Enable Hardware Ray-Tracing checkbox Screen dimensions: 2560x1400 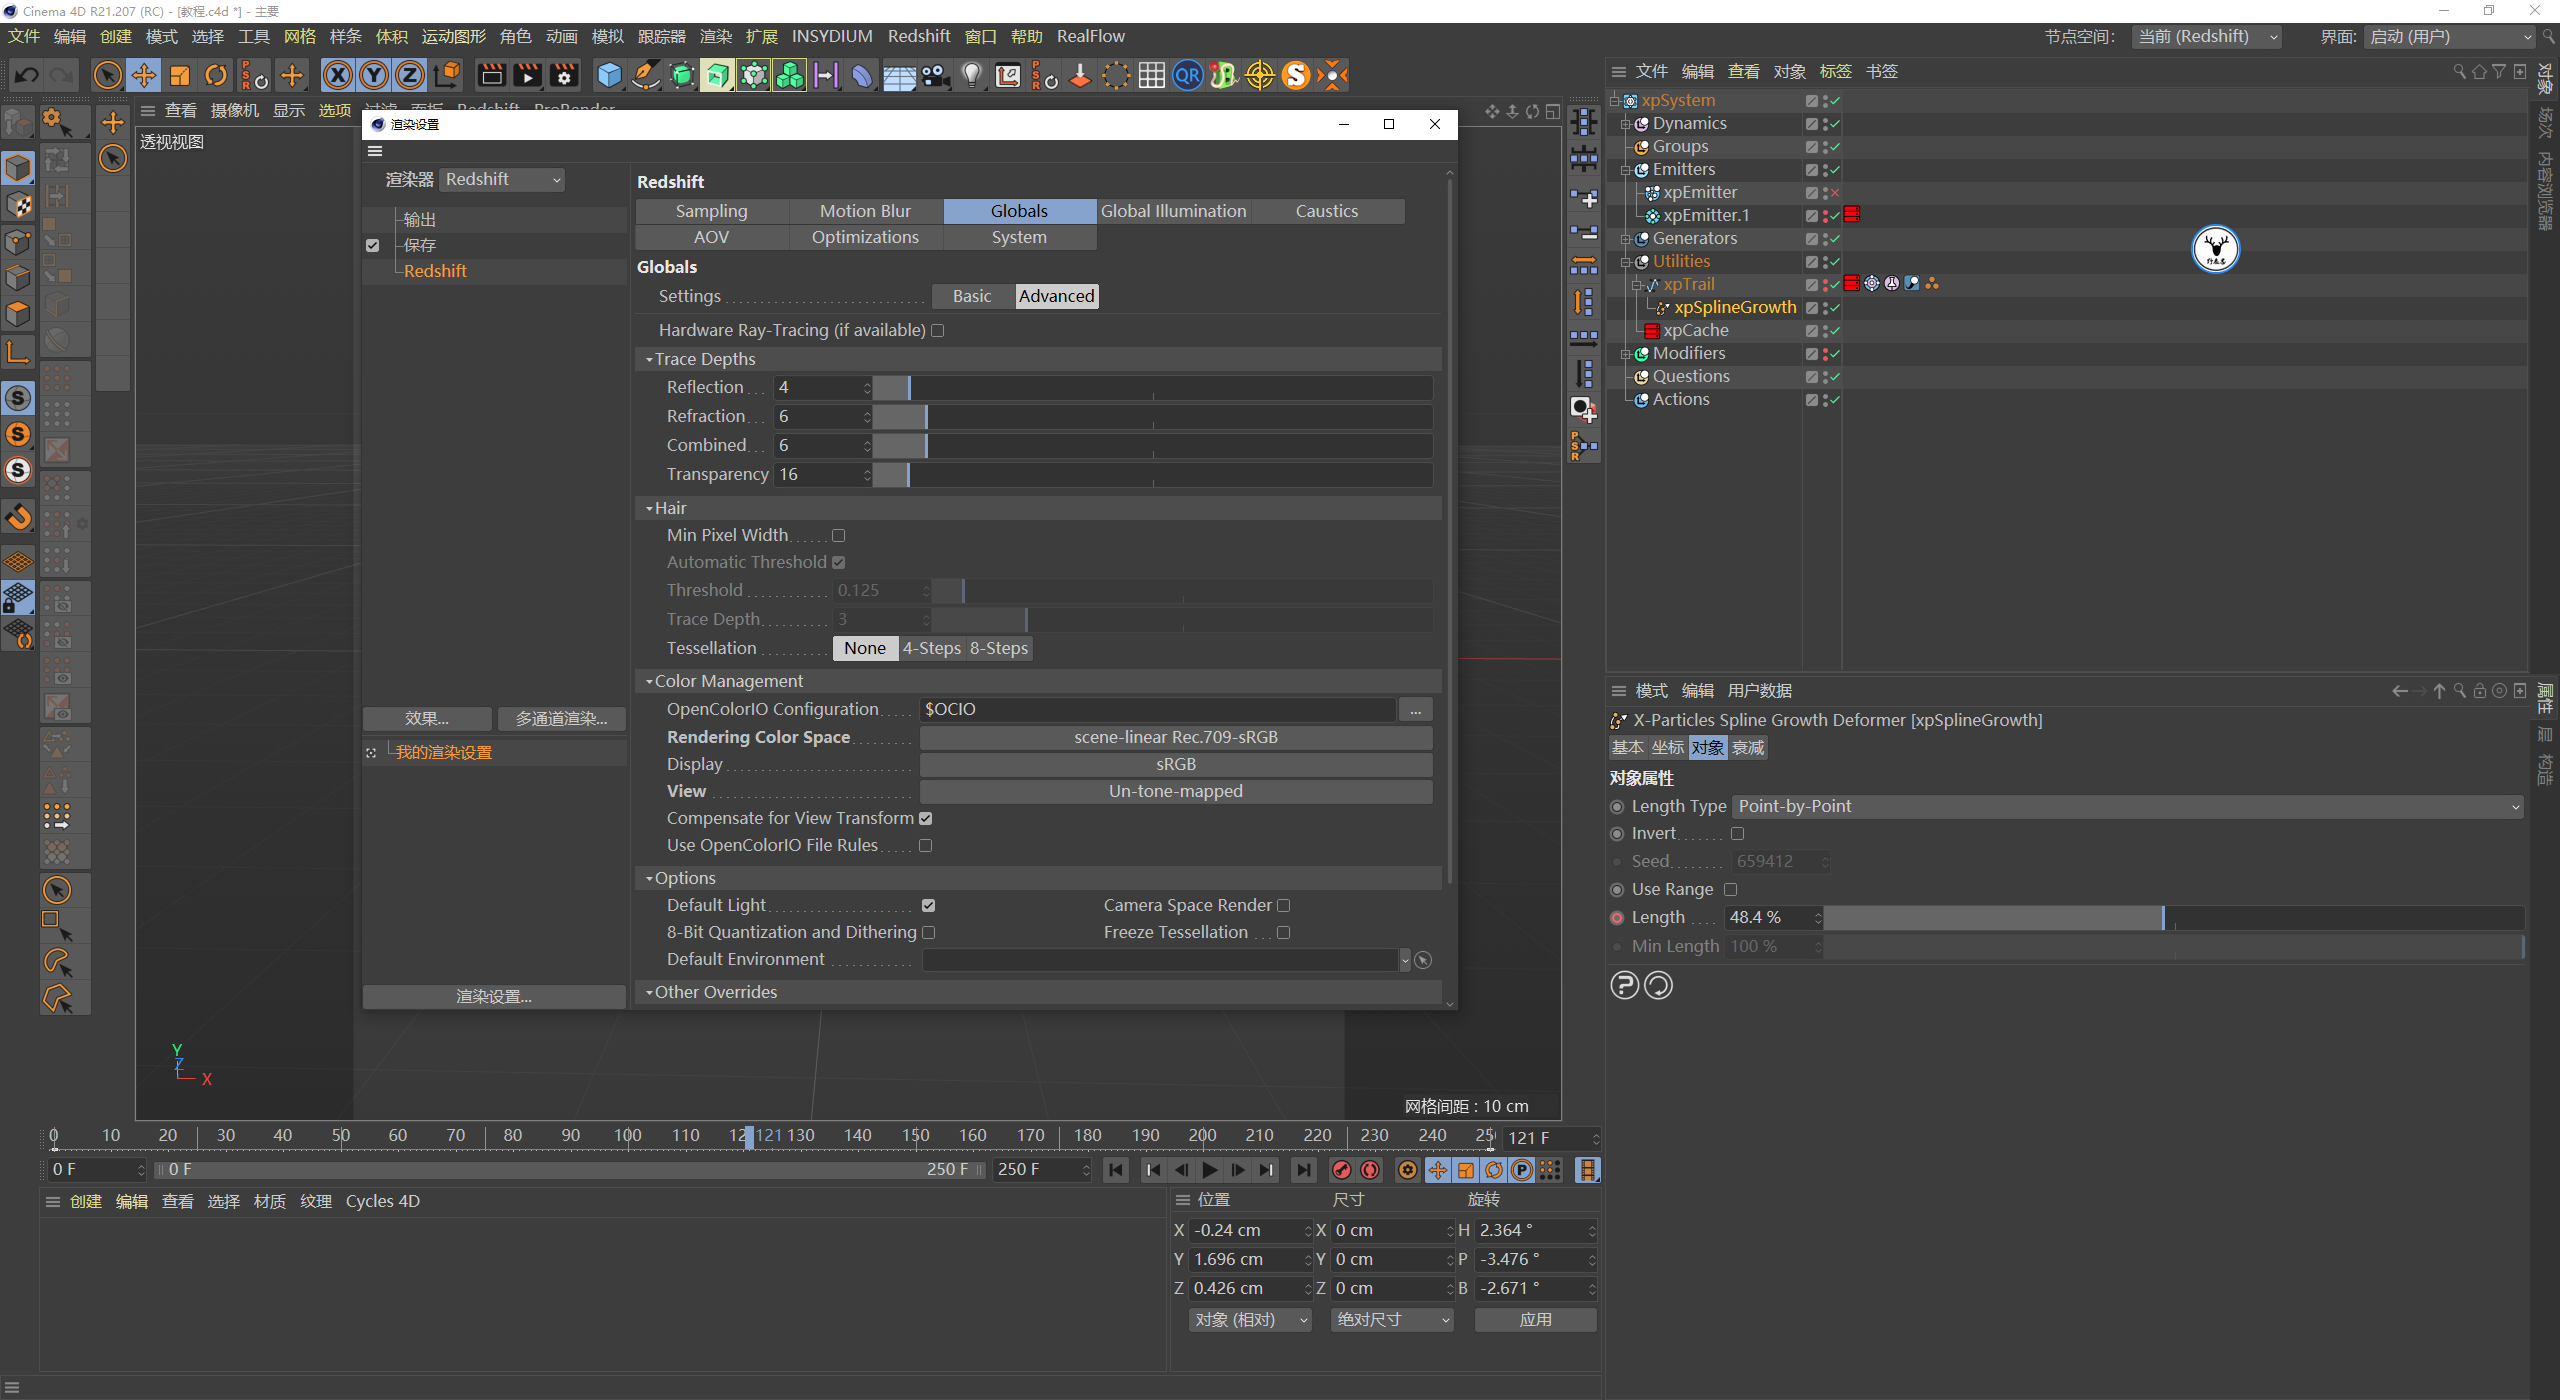tap(937, 330)
